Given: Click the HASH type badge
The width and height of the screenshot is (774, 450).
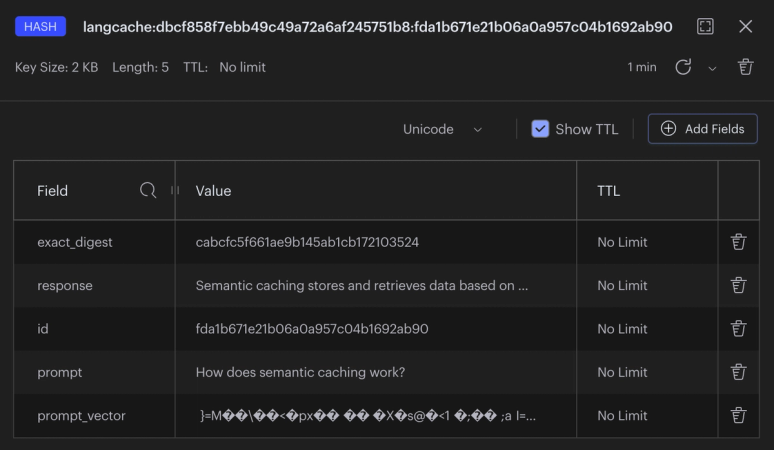Looking at the screenshot, I should [40, 27].
